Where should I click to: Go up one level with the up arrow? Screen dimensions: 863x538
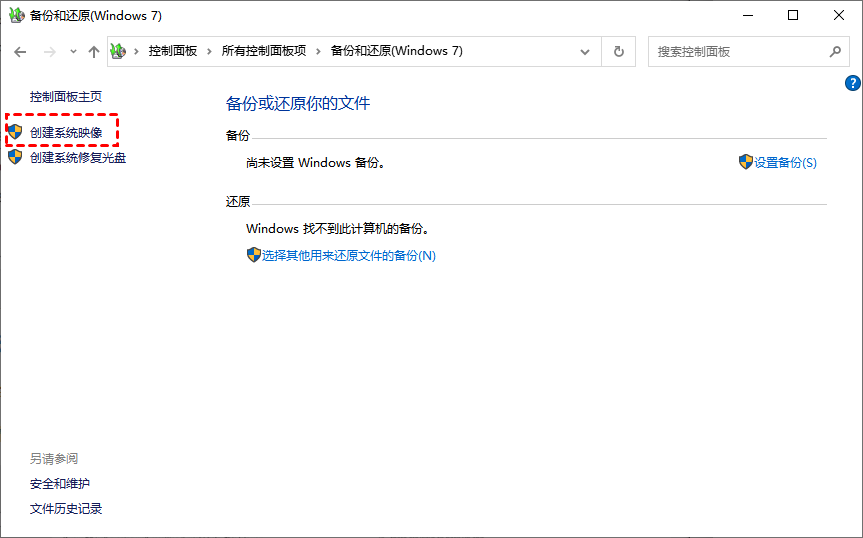(94, 52)
